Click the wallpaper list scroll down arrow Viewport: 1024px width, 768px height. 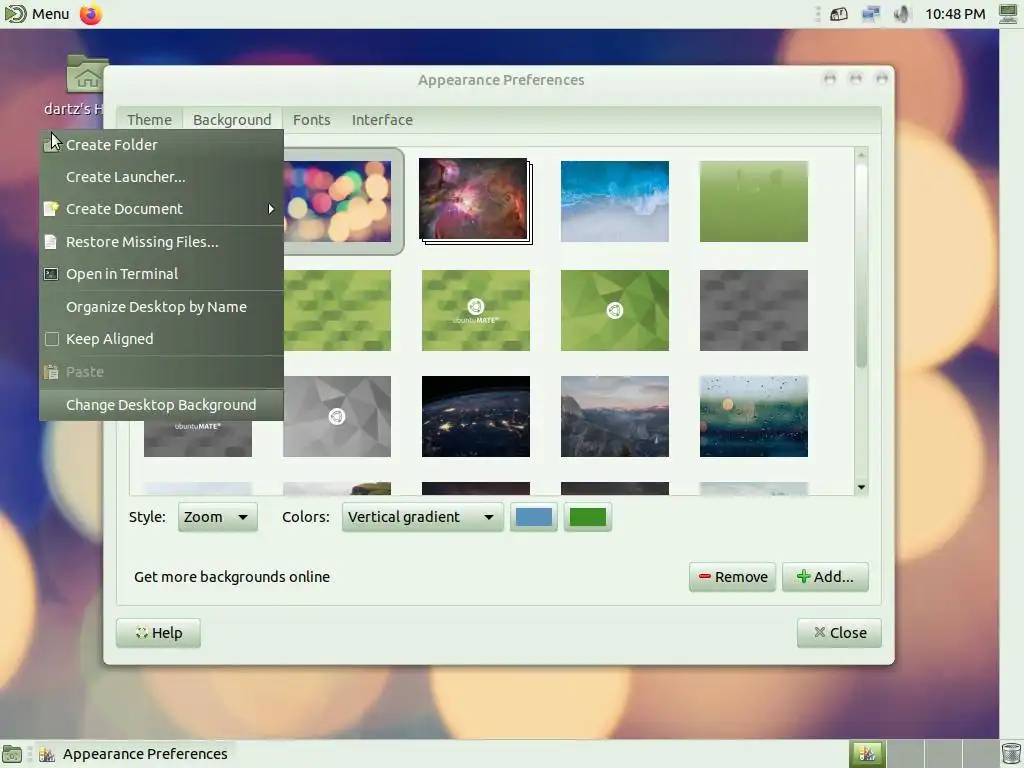pyautogui.click(x=861, y=487)
